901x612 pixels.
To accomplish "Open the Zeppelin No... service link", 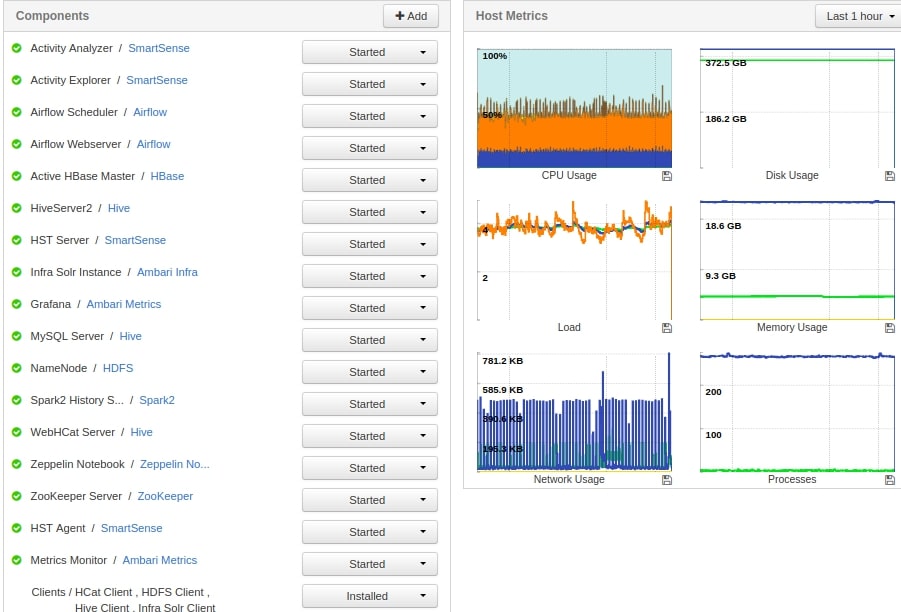I will coord(175,464).
